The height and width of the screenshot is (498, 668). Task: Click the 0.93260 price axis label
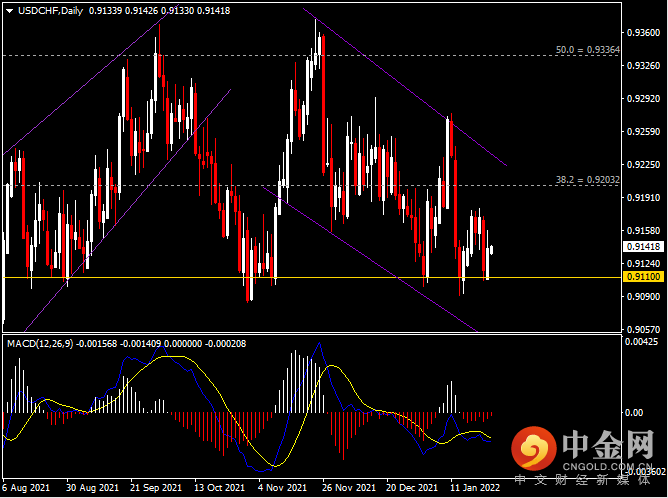click(x=643, y=66)
